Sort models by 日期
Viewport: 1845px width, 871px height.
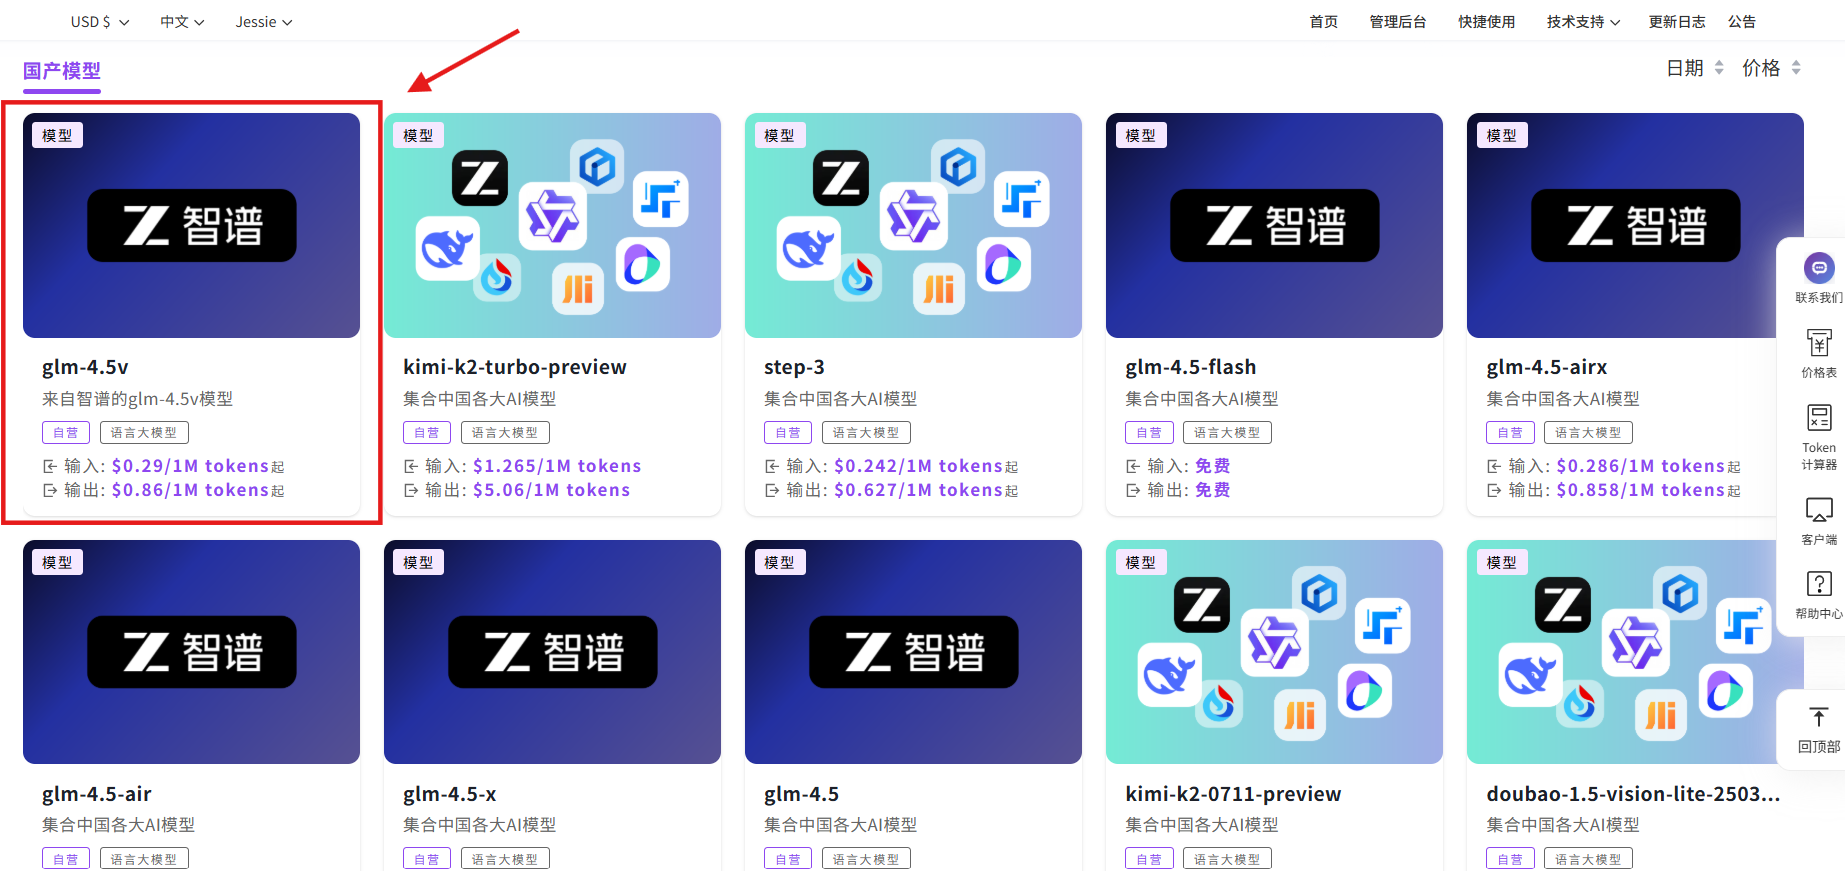[x=1694, y=68]
